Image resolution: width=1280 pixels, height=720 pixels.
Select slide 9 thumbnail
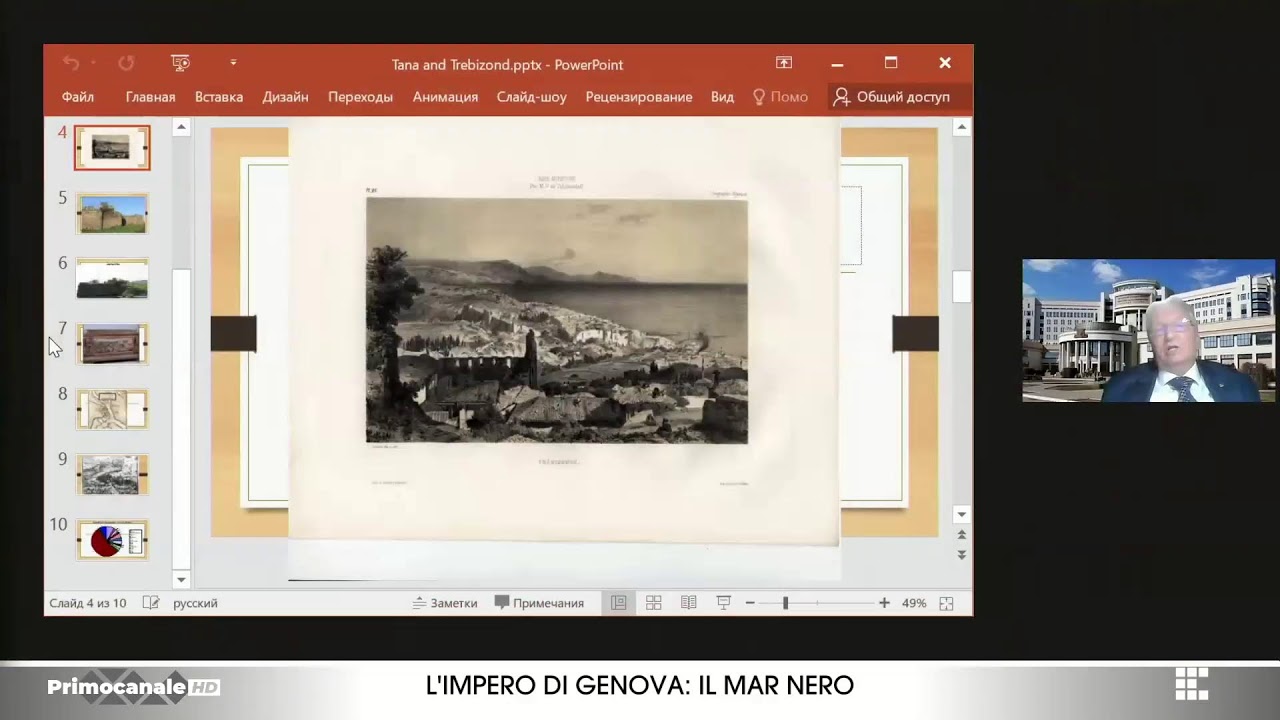pos(112,475)
